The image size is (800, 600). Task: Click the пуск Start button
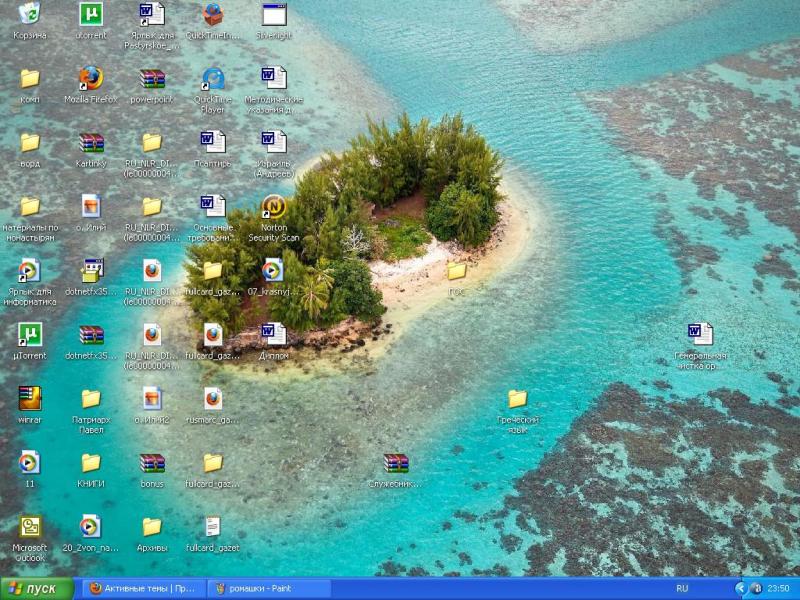tap(38, 588)
